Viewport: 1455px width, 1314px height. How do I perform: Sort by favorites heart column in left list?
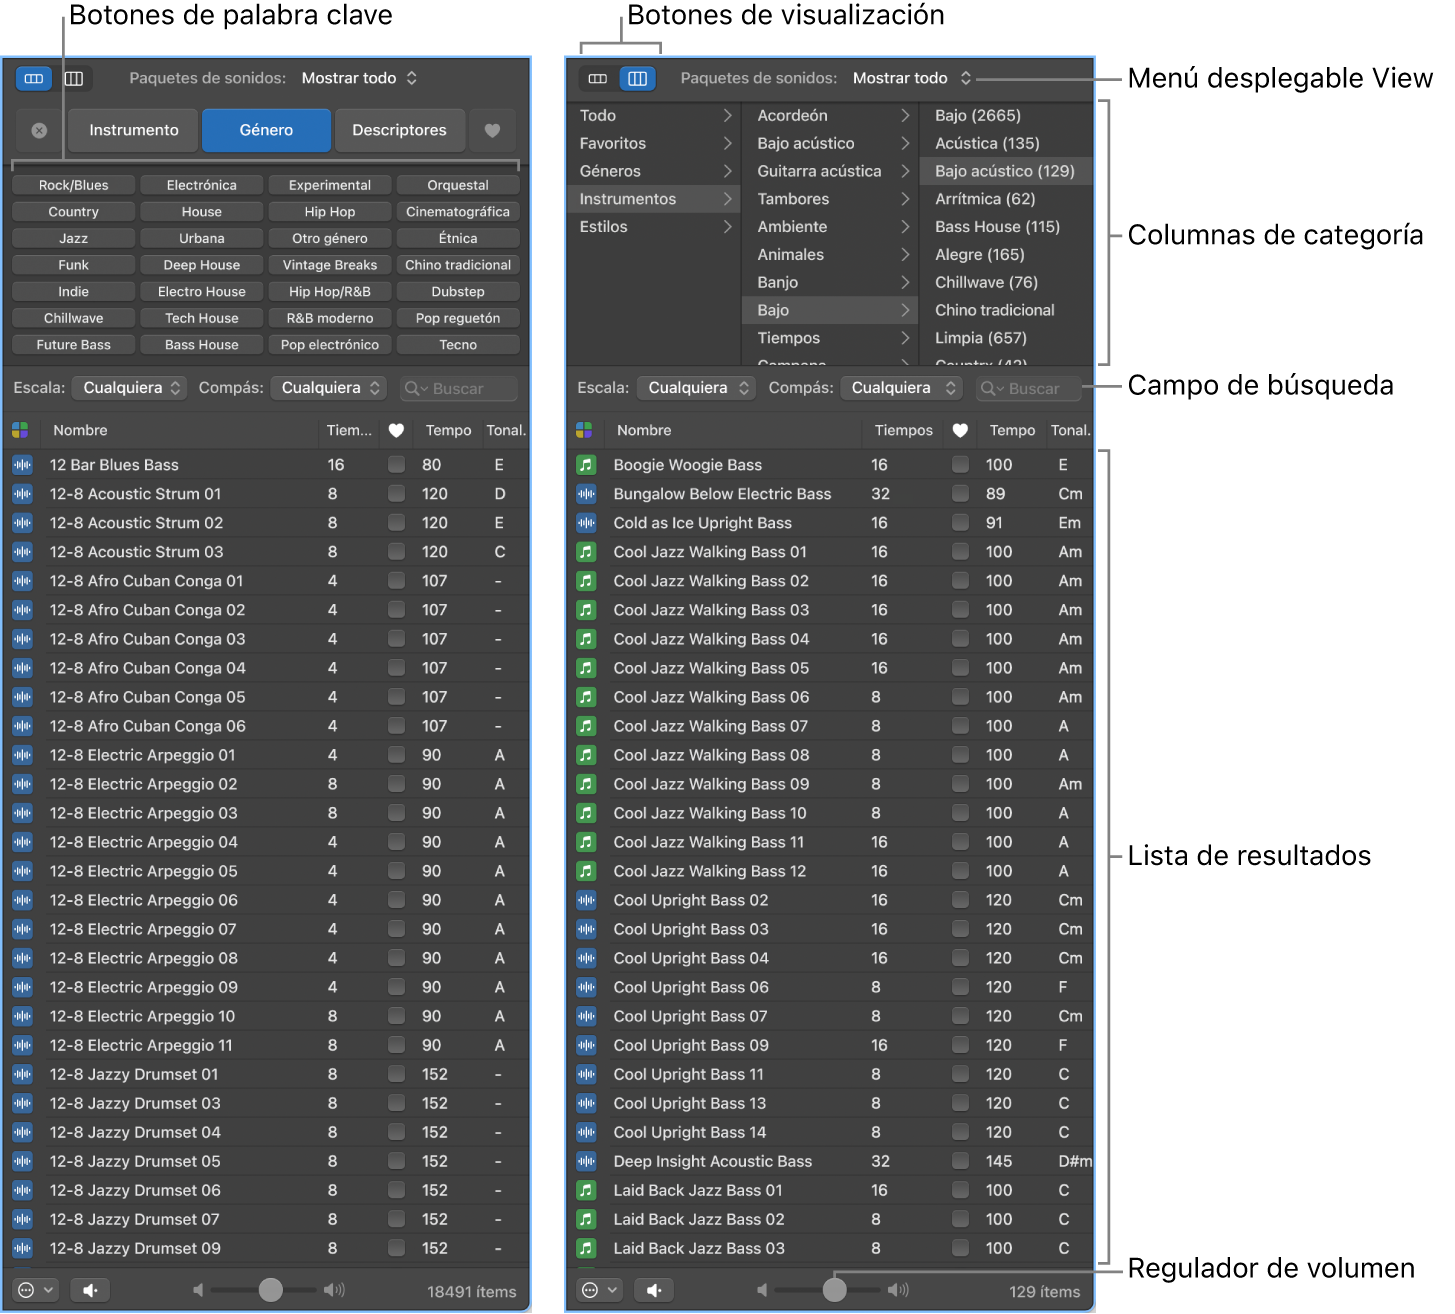396,431
